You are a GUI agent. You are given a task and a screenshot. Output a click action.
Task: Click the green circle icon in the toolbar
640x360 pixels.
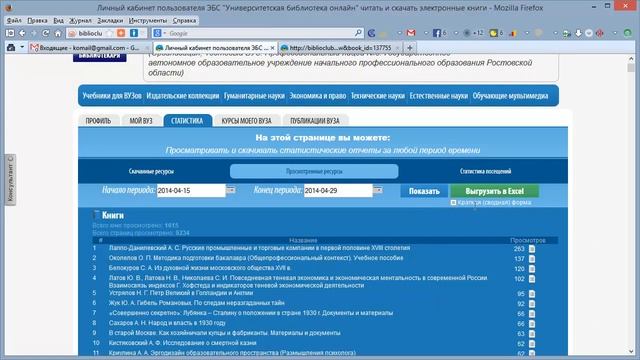[628, 33]
